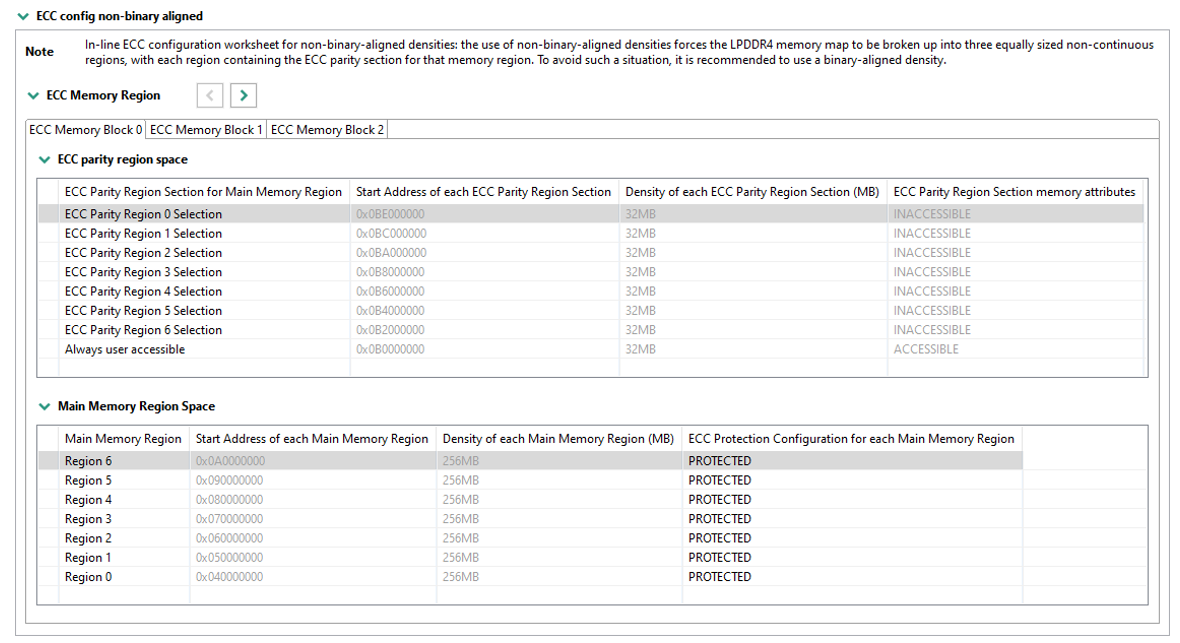Change ECC protection value for Region 3
Screen dimensions: 1180x643
[719, 519]
